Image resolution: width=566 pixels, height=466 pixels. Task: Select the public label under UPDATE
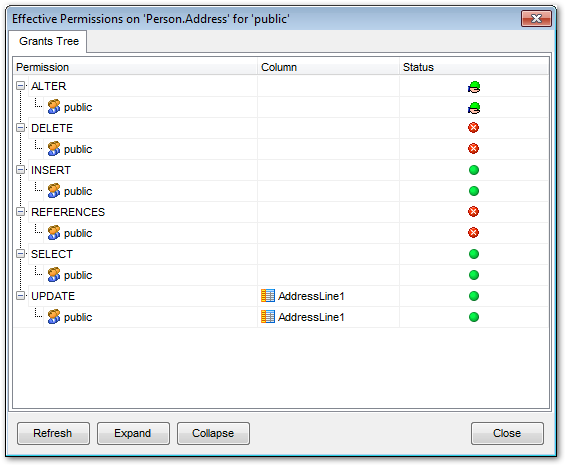pos(78,317)
